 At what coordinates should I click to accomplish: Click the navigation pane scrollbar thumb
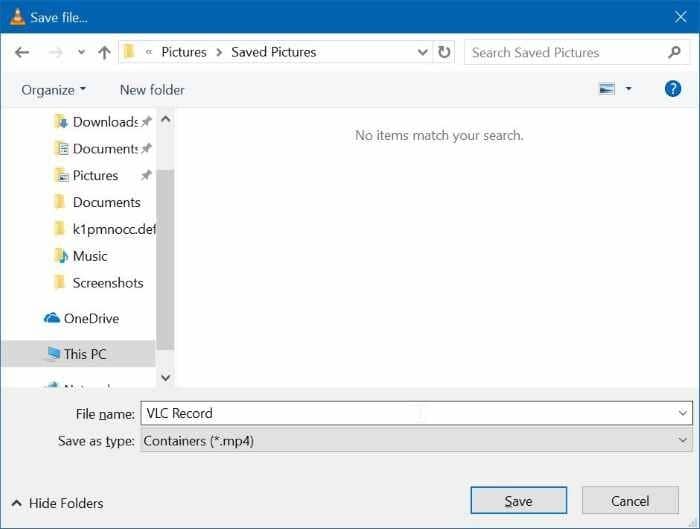165,259
